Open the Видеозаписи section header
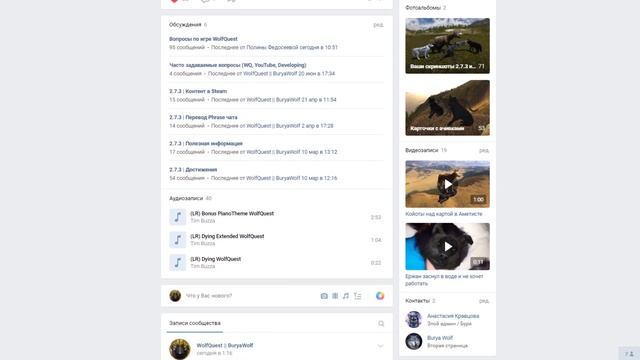 (x=422, y=151)
